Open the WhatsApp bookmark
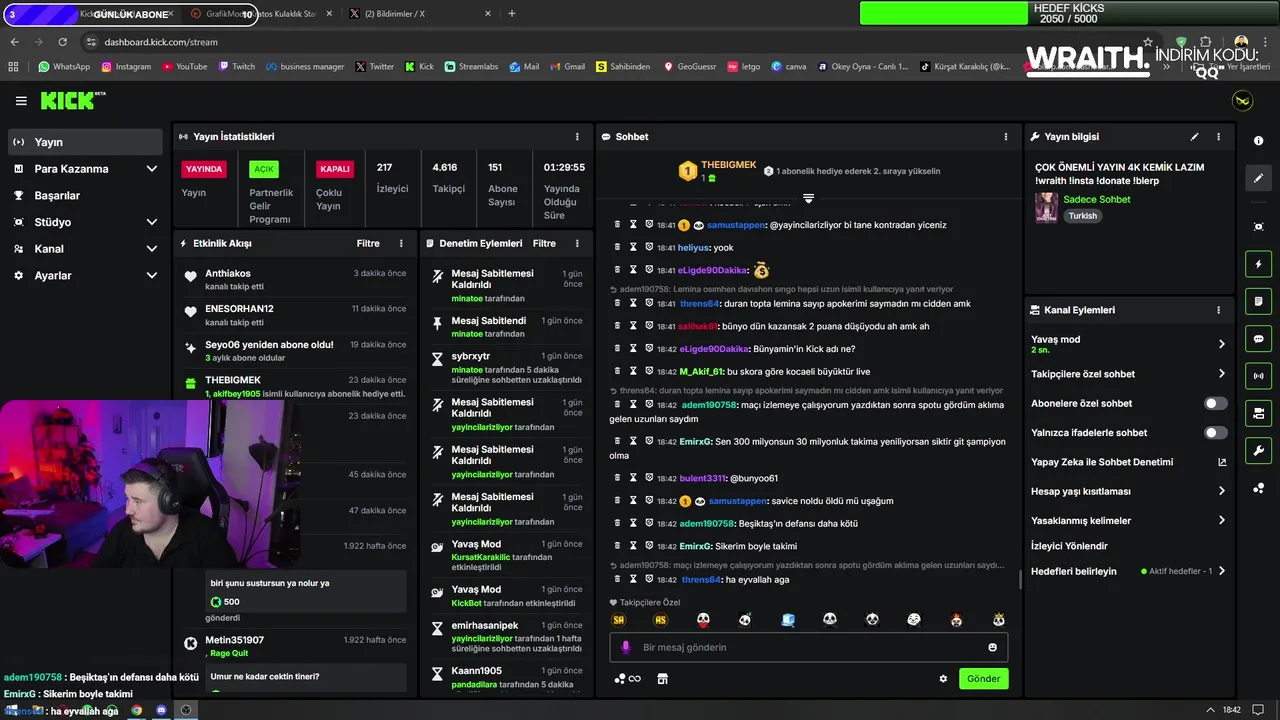The width and height of the screenshot is (1280, 720). pyautogui.click(x=64, y=67)
